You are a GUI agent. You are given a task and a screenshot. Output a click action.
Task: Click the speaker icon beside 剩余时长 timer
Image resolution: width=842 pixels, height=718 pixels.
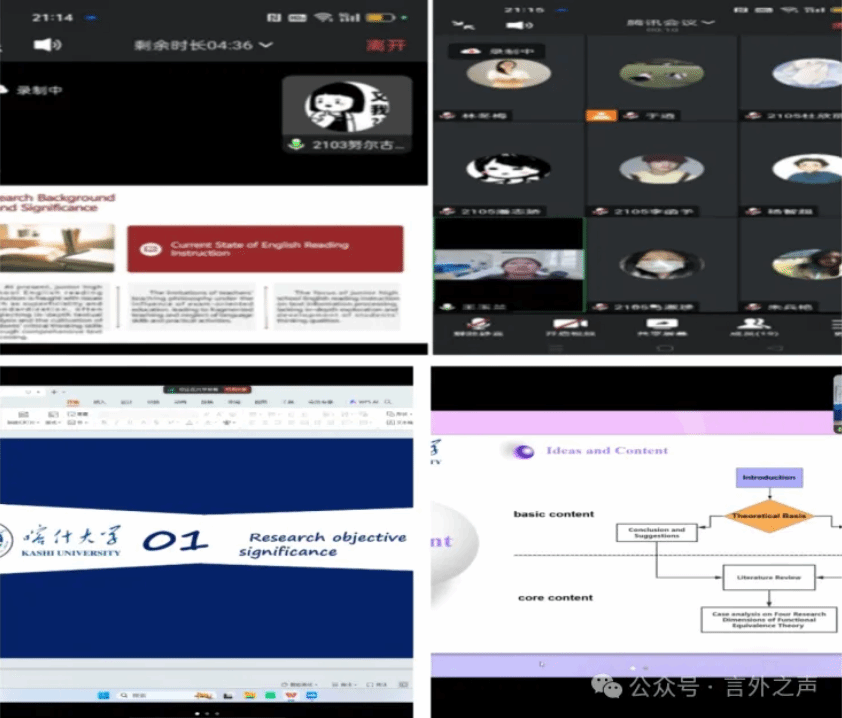[47, 45]
